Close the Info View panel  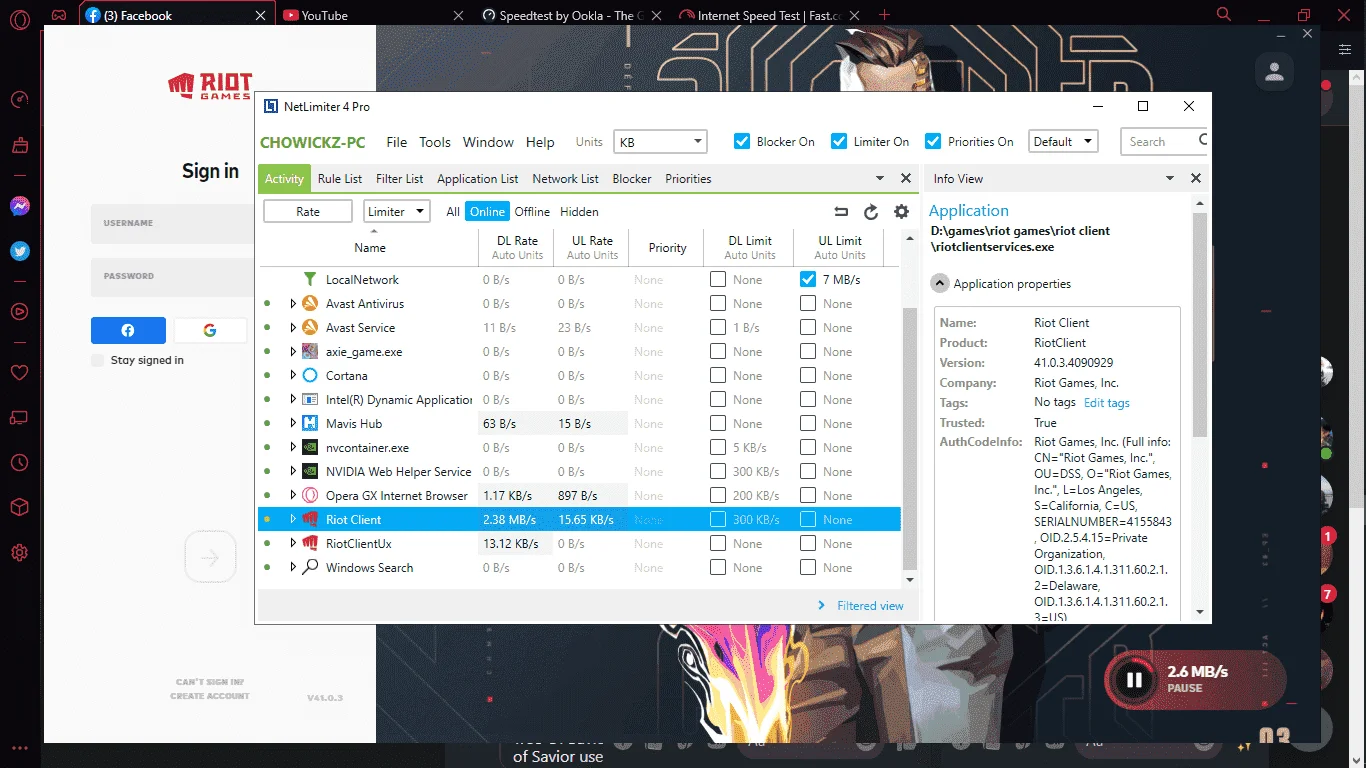coord(1196,178)
